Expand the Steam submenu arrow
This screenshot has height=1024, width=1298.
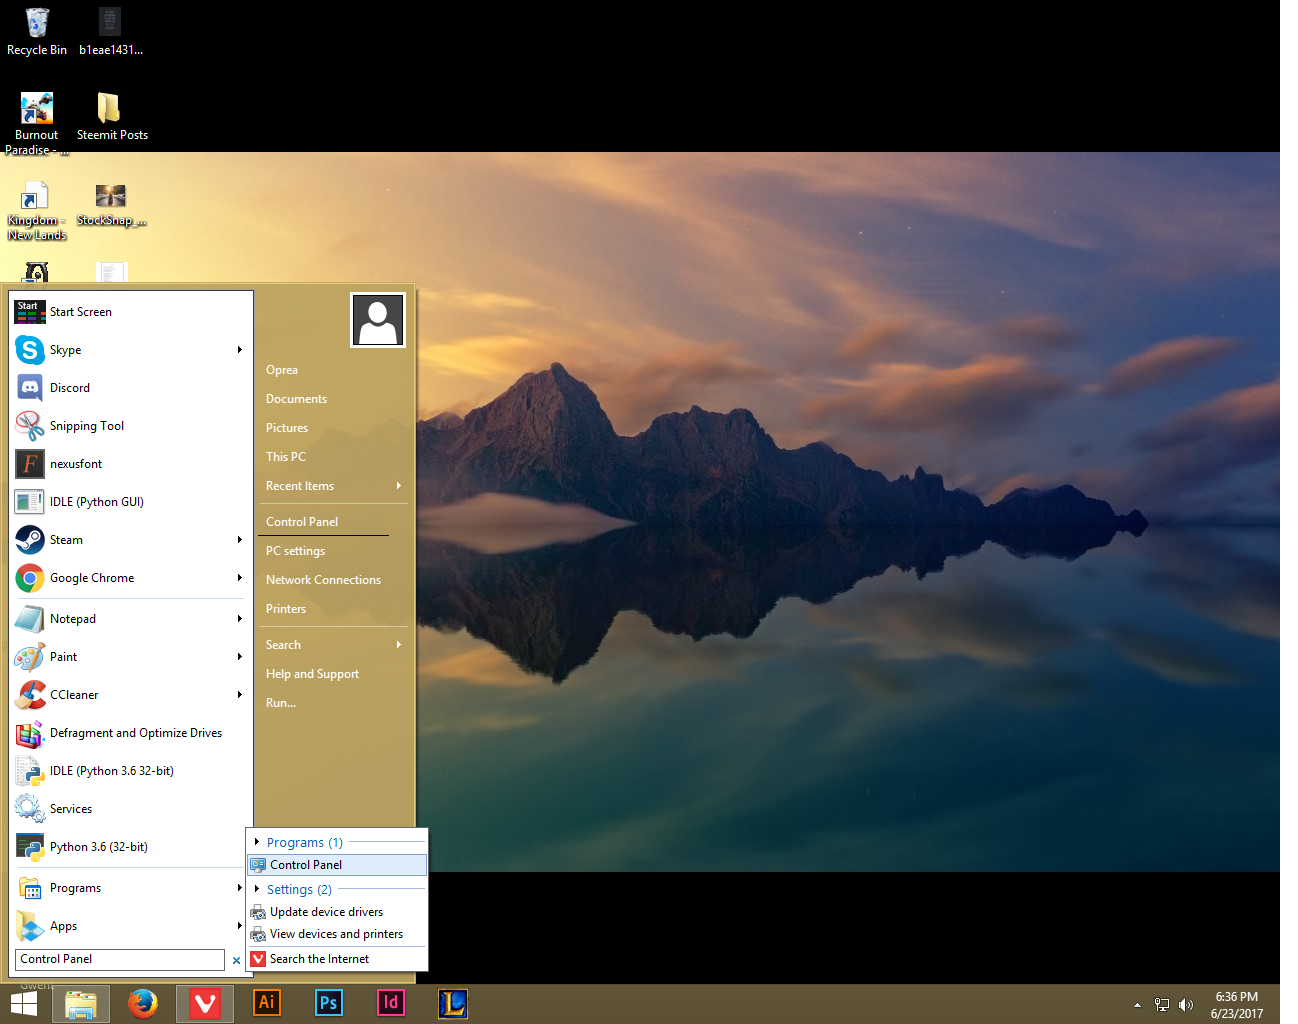240,540
